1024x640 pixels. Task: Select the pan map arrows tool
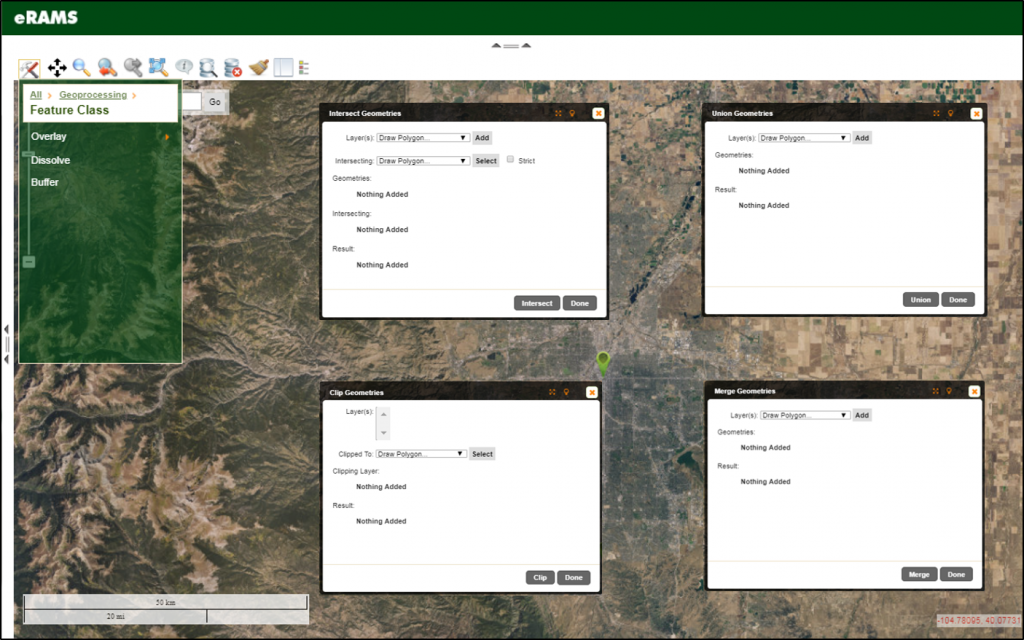click(57, 68)
